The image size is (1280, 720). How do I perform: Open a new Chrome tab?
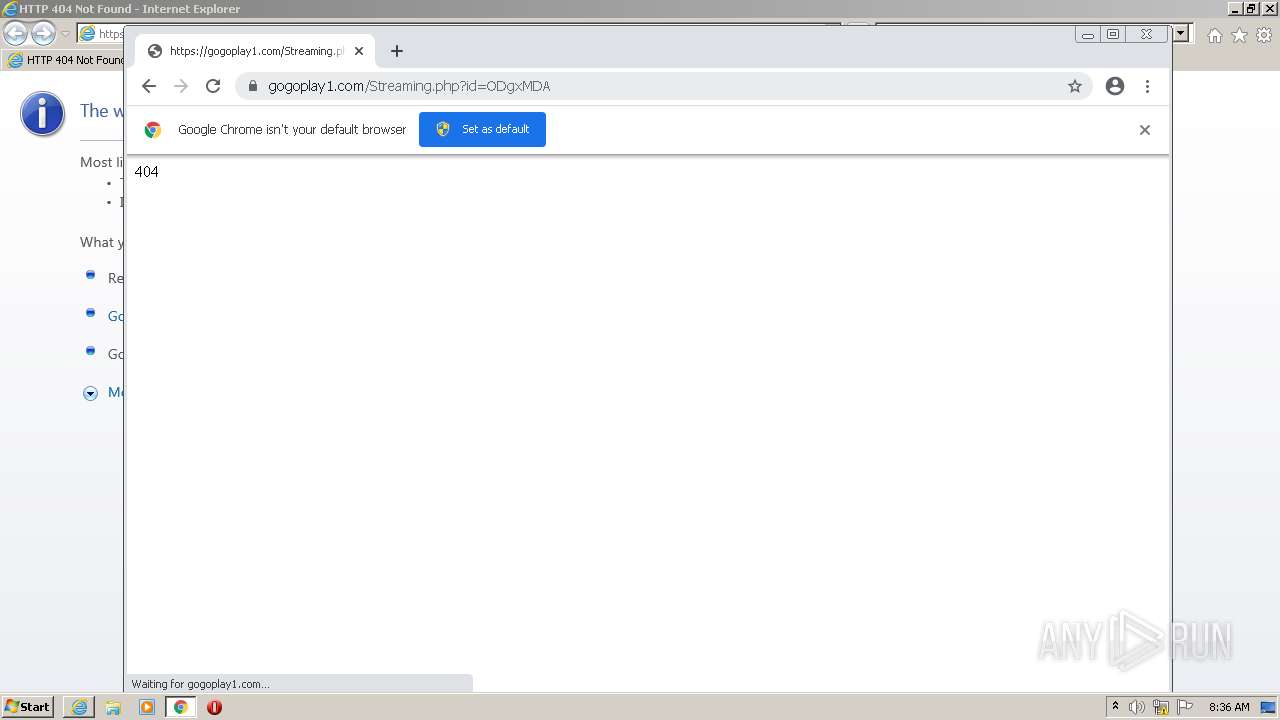pos(397,51)
